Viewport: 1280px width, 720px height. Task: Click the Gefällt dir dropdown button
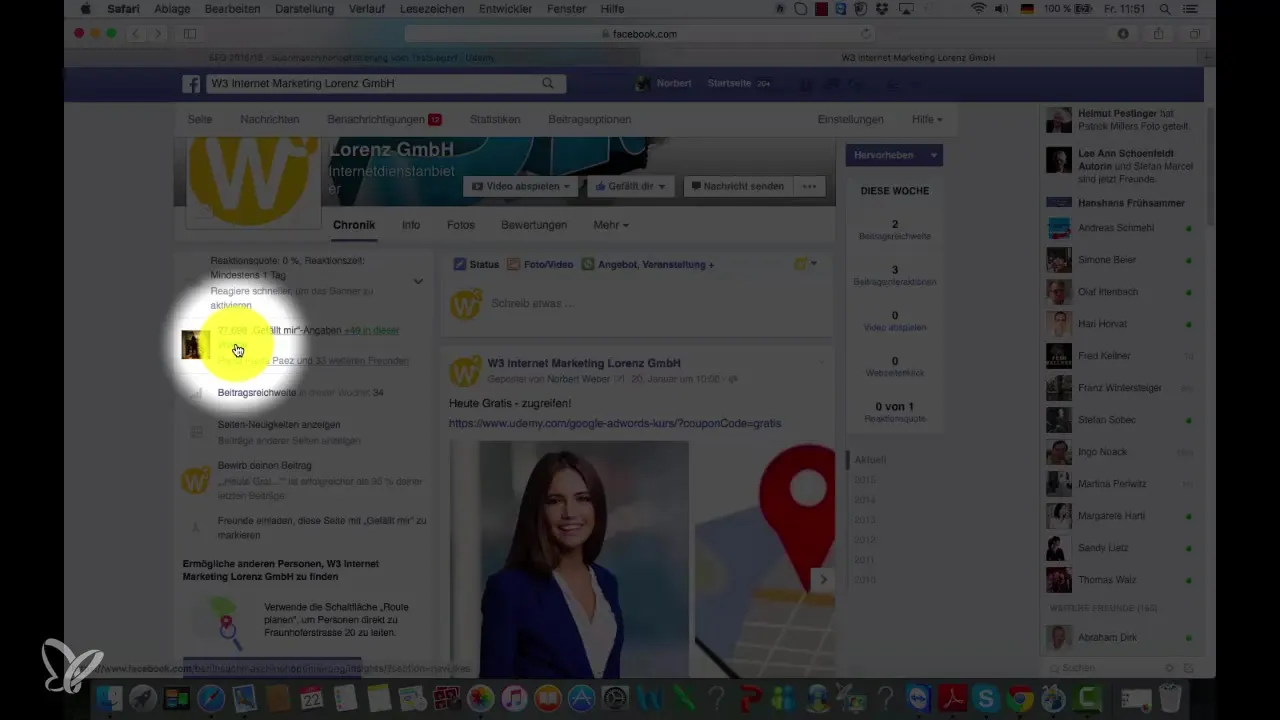[631, 186]
